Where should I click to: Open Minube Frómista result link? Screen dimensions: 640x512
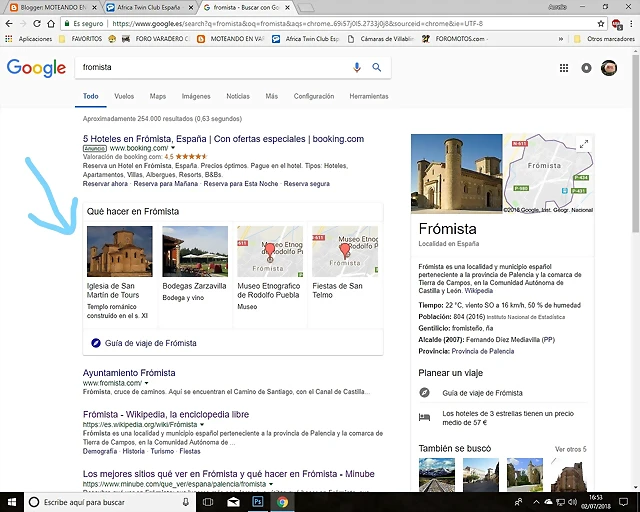point(229,474)
